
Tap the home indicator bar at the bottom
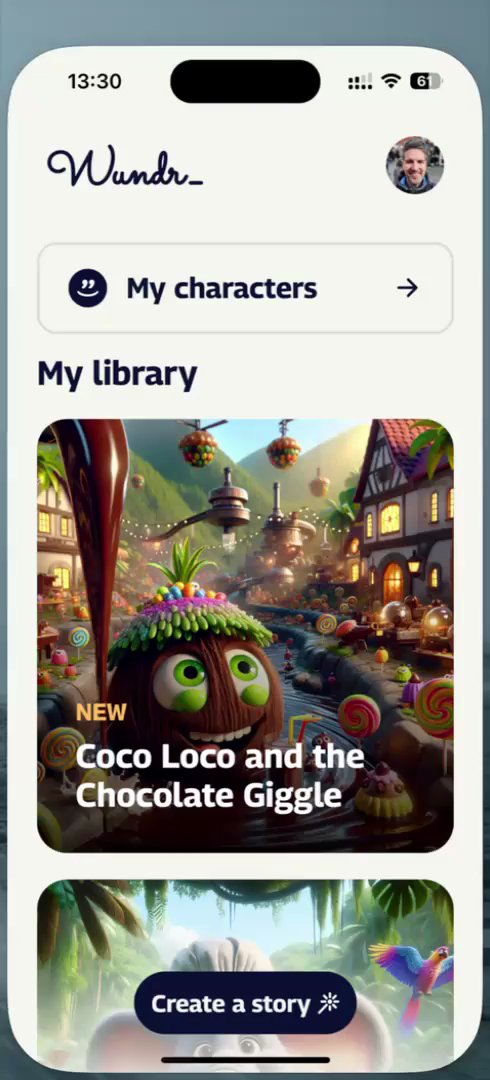245,1059
